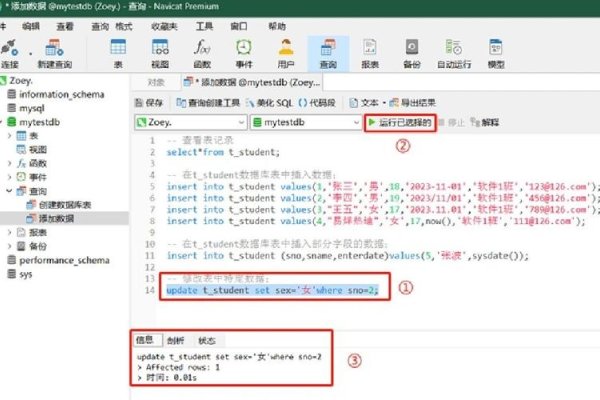Click the Stop (停止) button

point(452,122)
